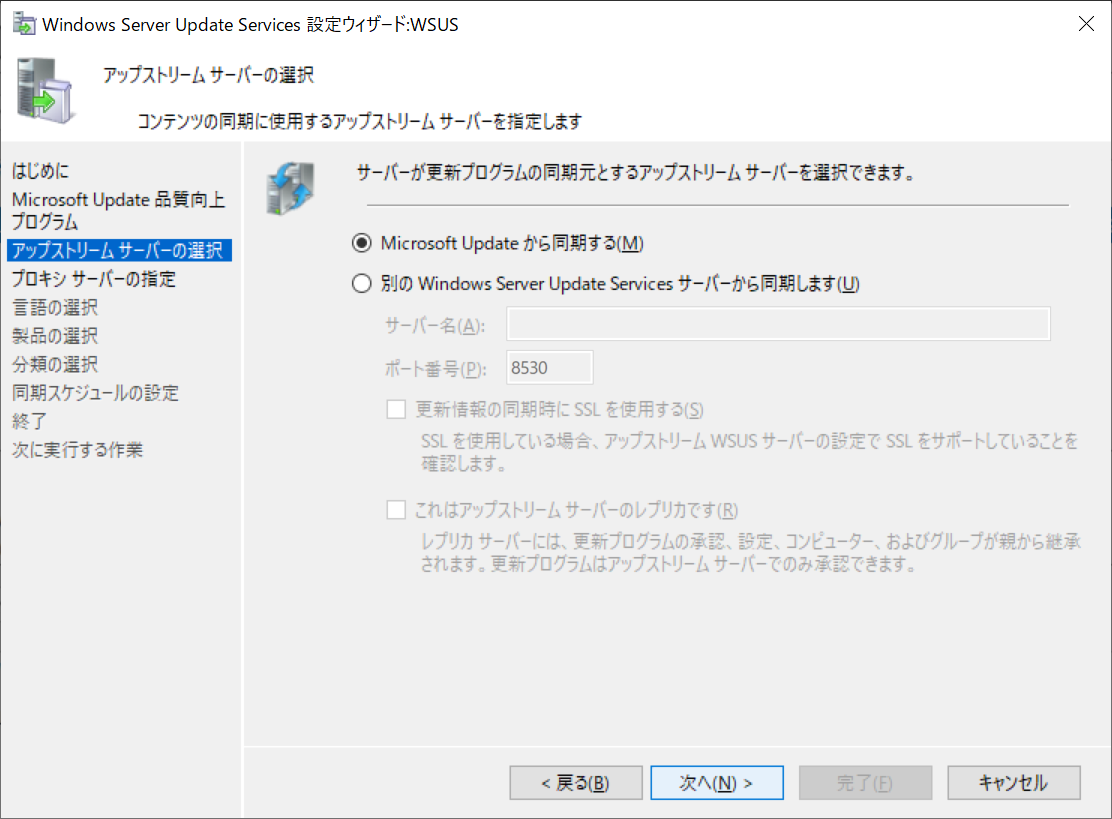This screenshot has height=819, width=1112.
Task: Close the WSUS wizard window
Action: tap(1086, 23)
